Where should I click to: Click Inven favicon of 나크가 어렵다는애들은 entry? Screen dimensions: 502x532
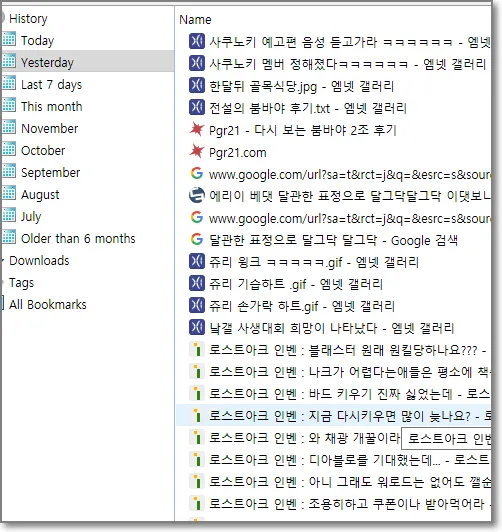(x=197, y=372)
